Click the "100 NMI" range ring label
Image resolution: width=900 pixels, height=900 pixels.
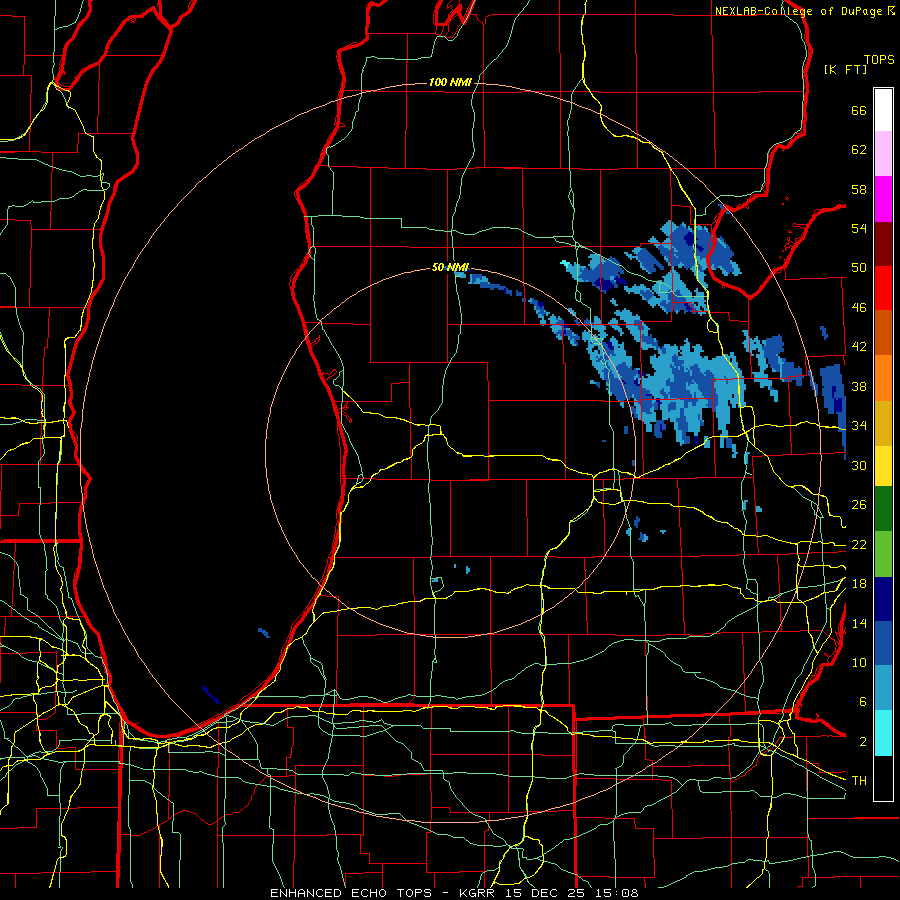[x=450, y=83]
